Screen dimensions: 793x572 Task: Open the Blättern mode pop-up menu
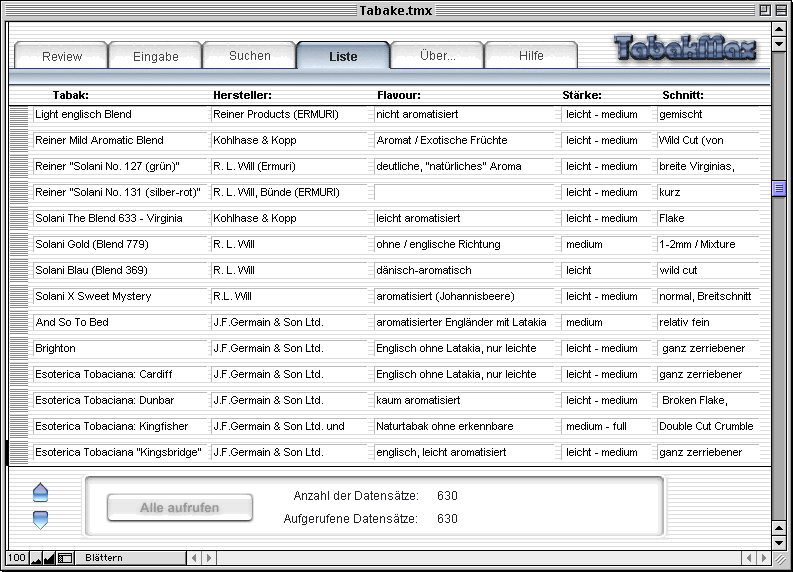click(x=130, y=558)
